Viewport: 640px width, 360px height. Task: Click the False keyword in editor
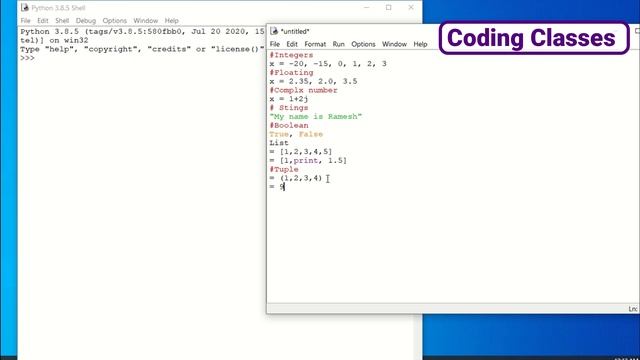coord(311,134)
